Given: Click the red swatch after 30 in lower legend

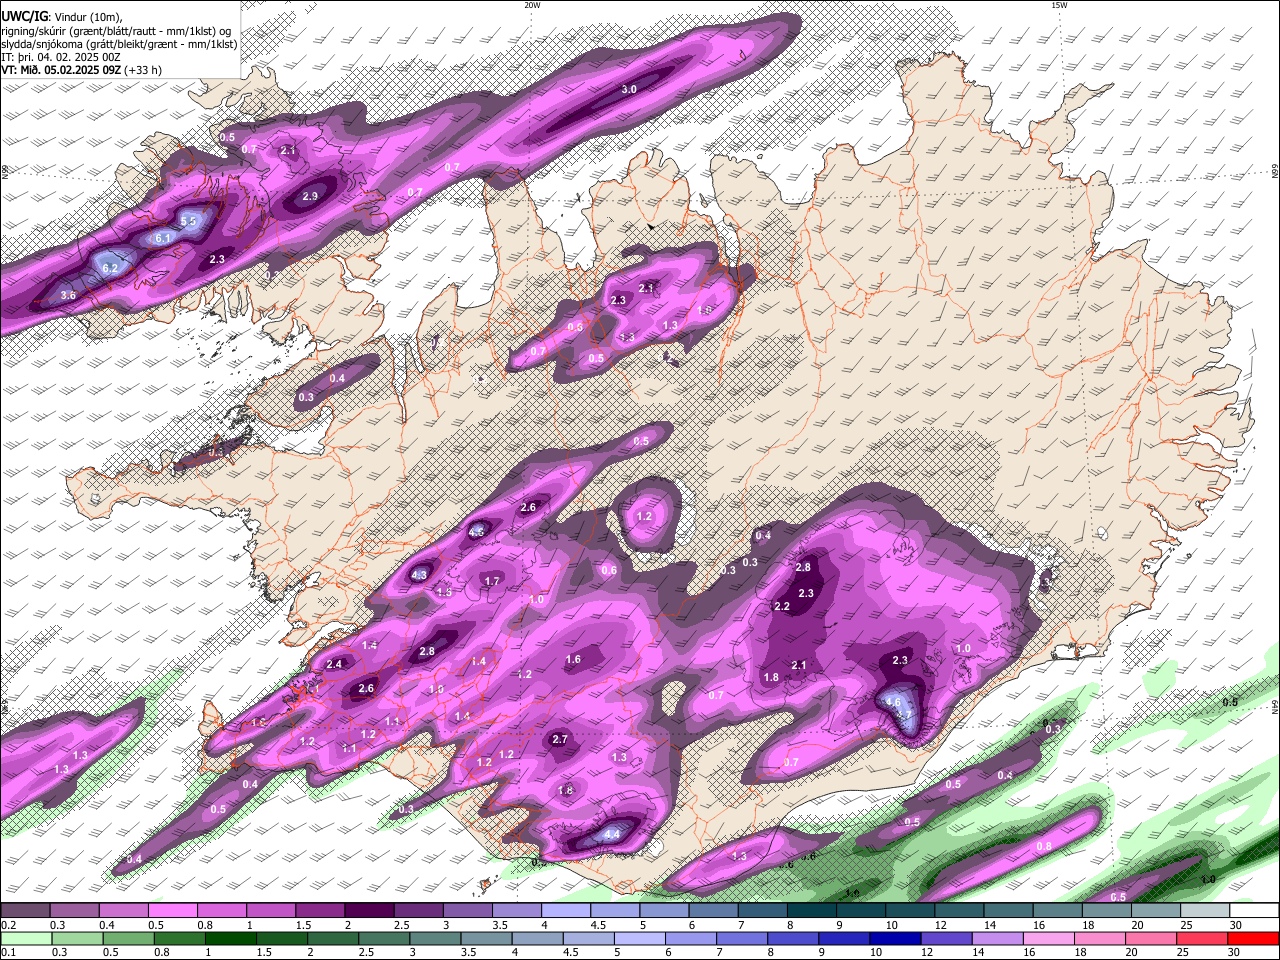Looking at the screenshot, I should click(1253, 938).
